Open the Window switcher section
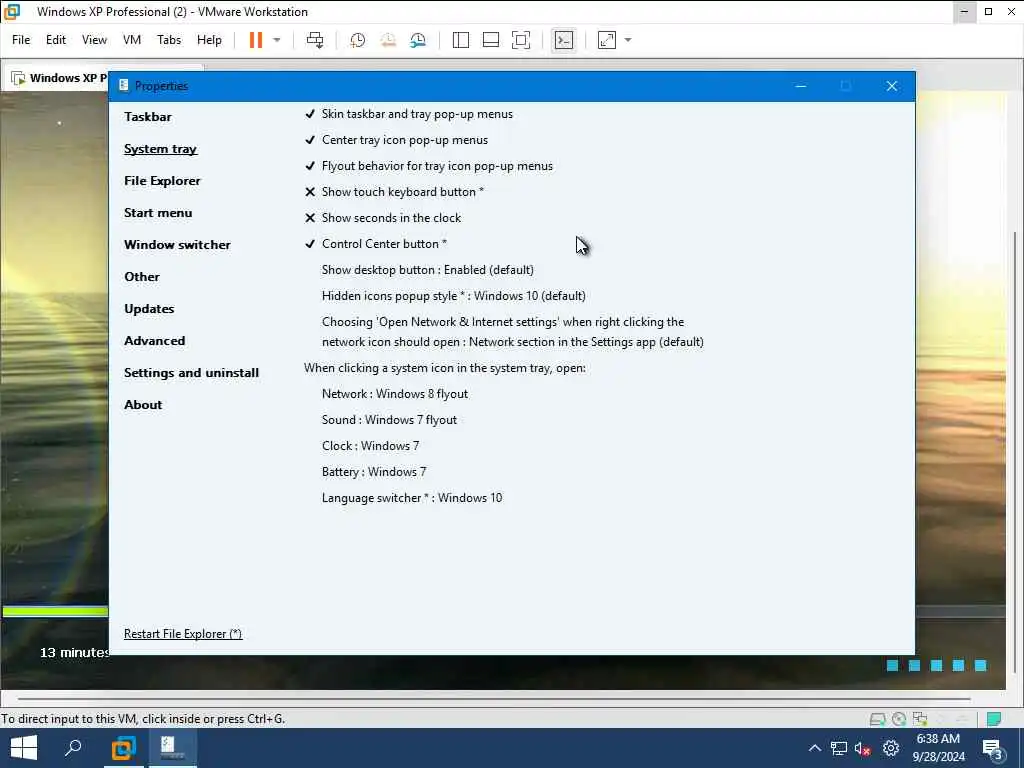This screenshot has height=768, width=1024. pos(177,245)
